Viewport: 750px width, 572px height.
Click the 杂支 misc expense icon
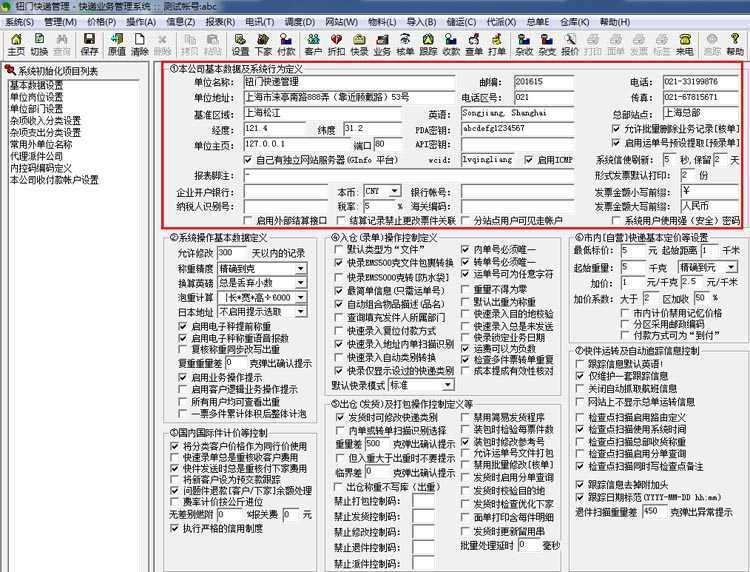pos(547,44)
